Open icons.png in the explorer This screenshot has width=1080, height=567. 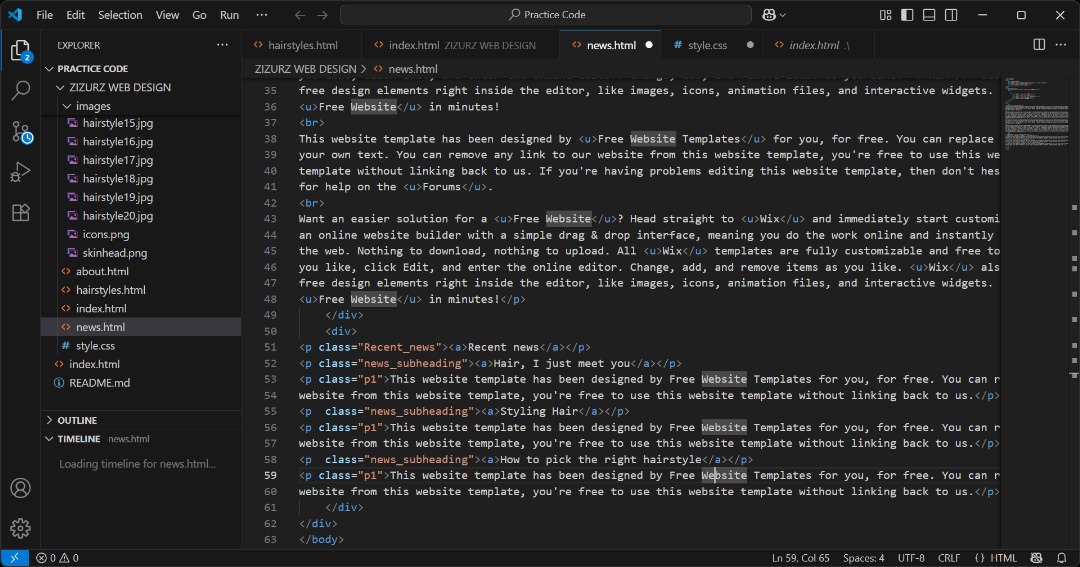[x=106, y=235]
